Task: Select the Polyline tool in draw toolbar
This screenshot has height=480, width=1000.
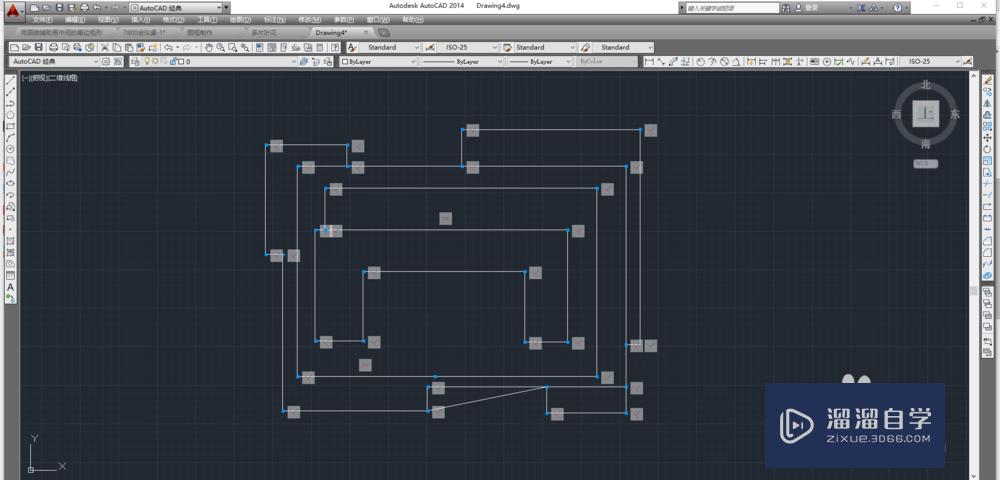Action: [10, 103]
